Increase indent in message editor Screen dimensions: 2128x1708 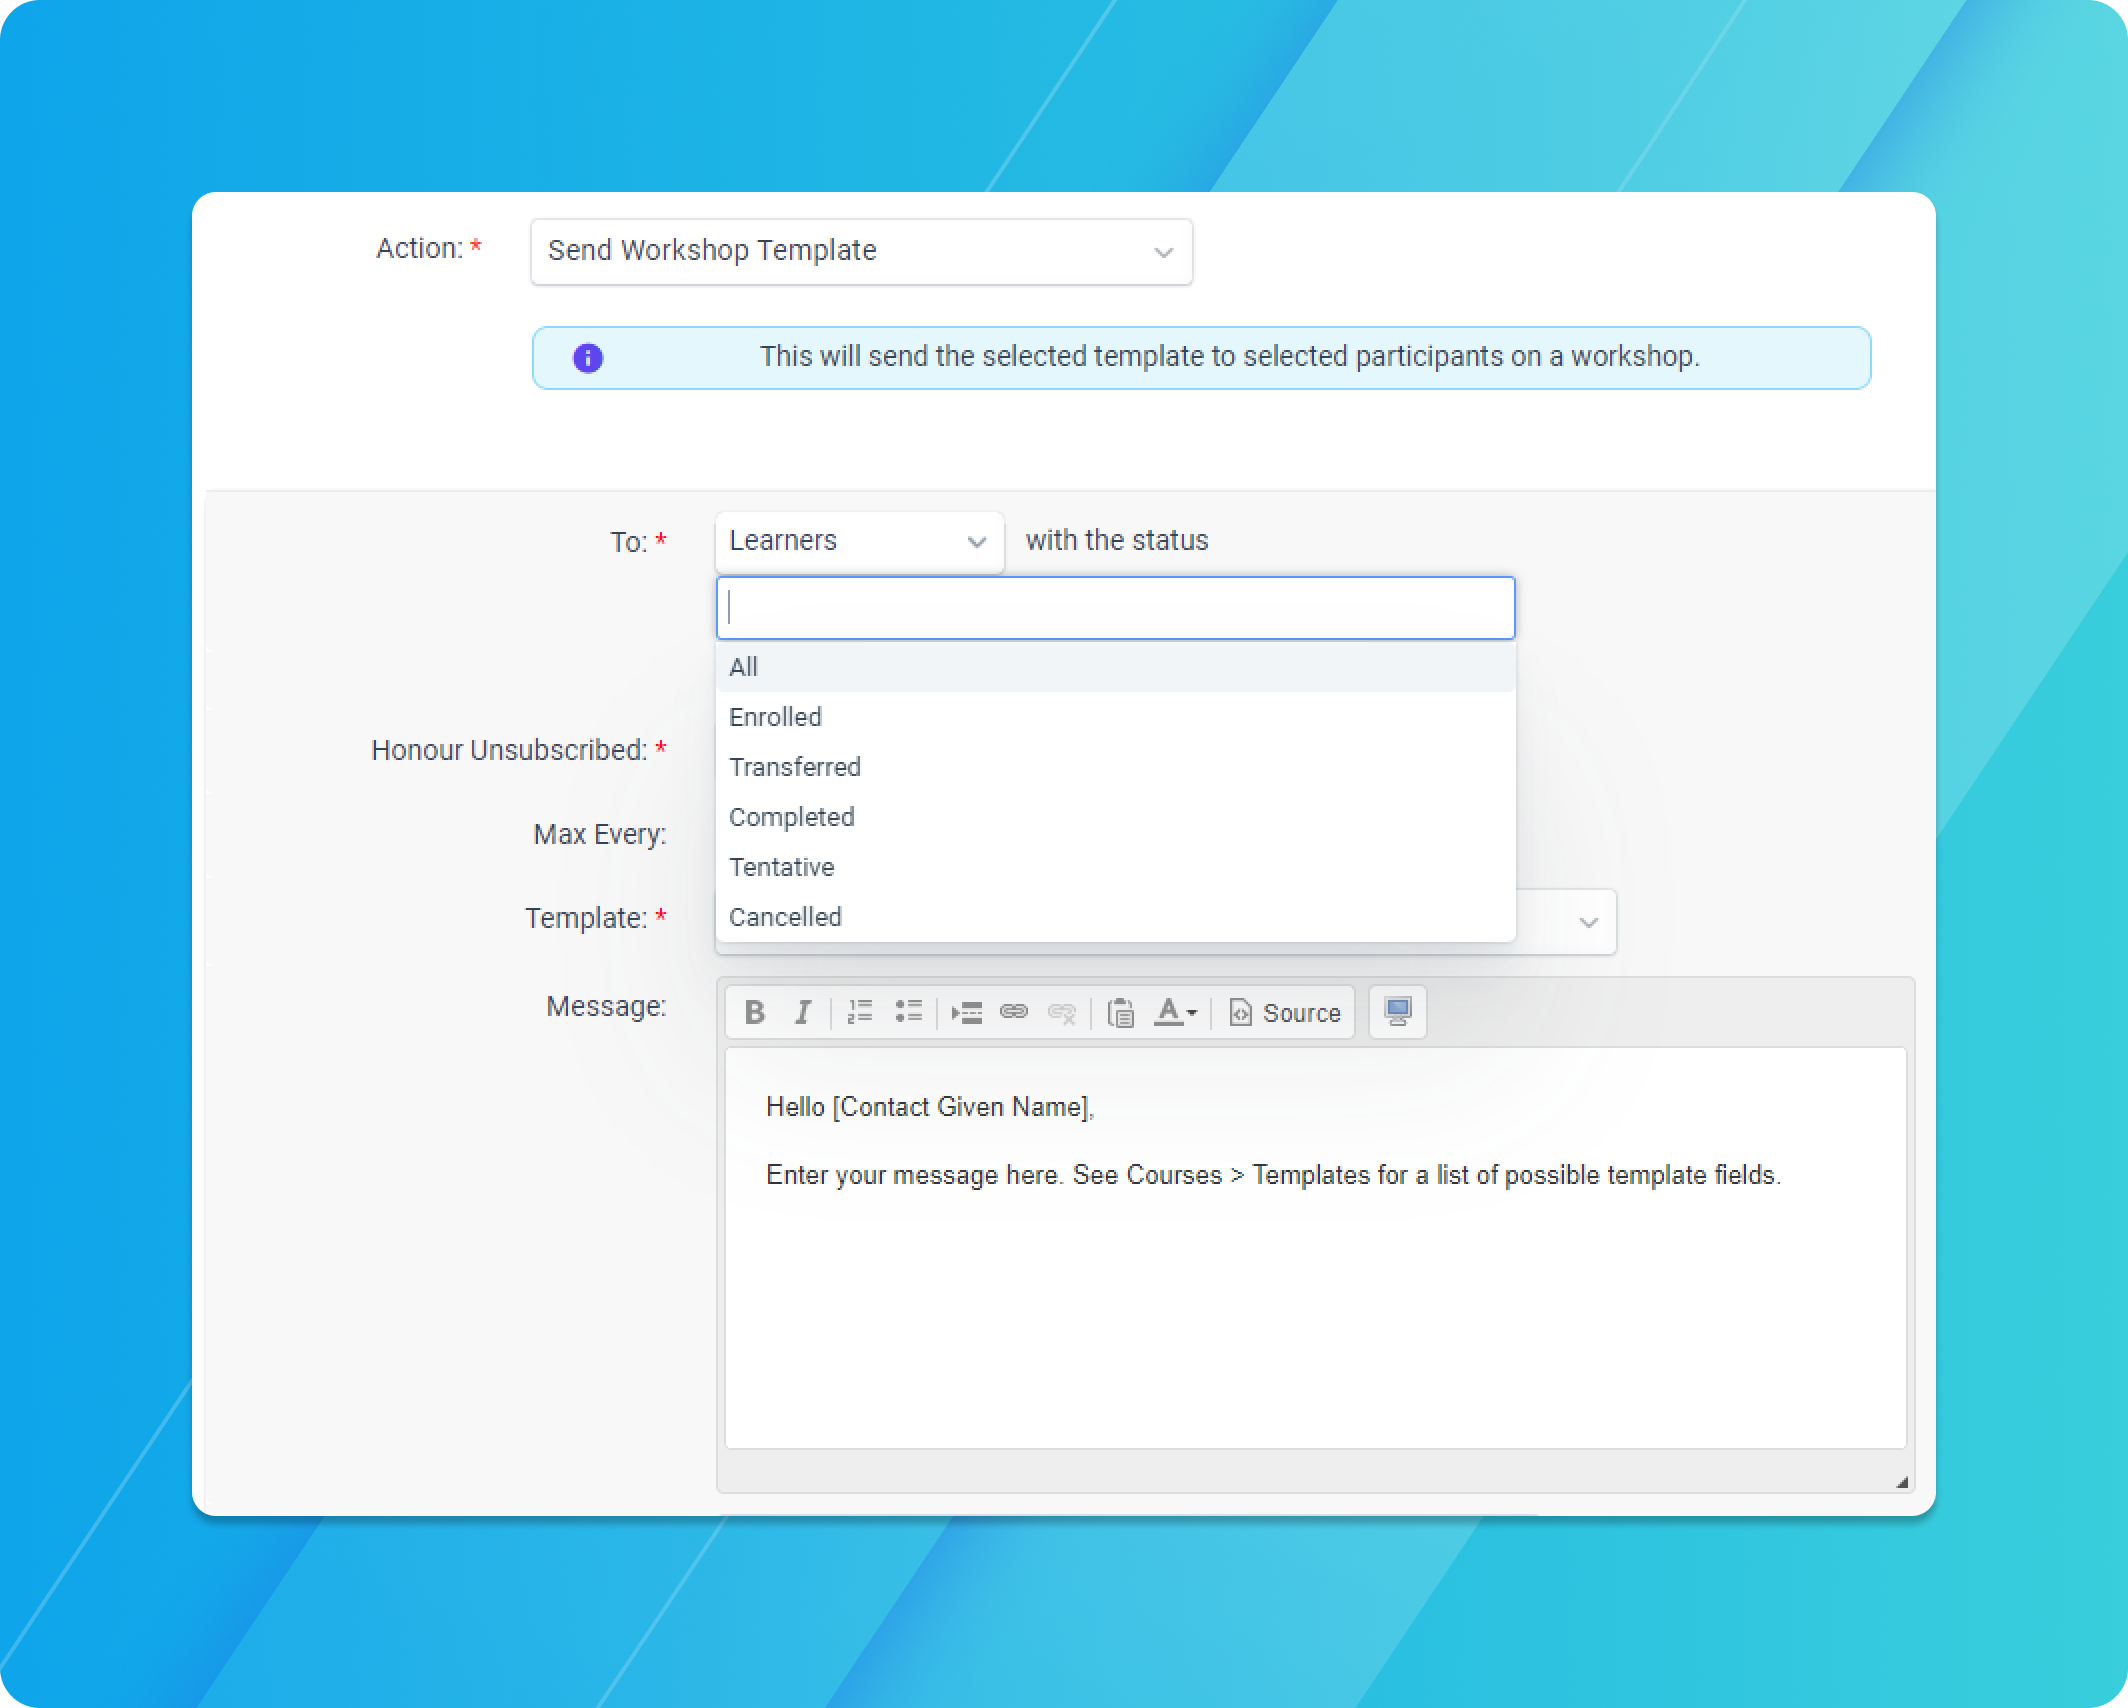pyautogui.click(x=966, y=1012)
